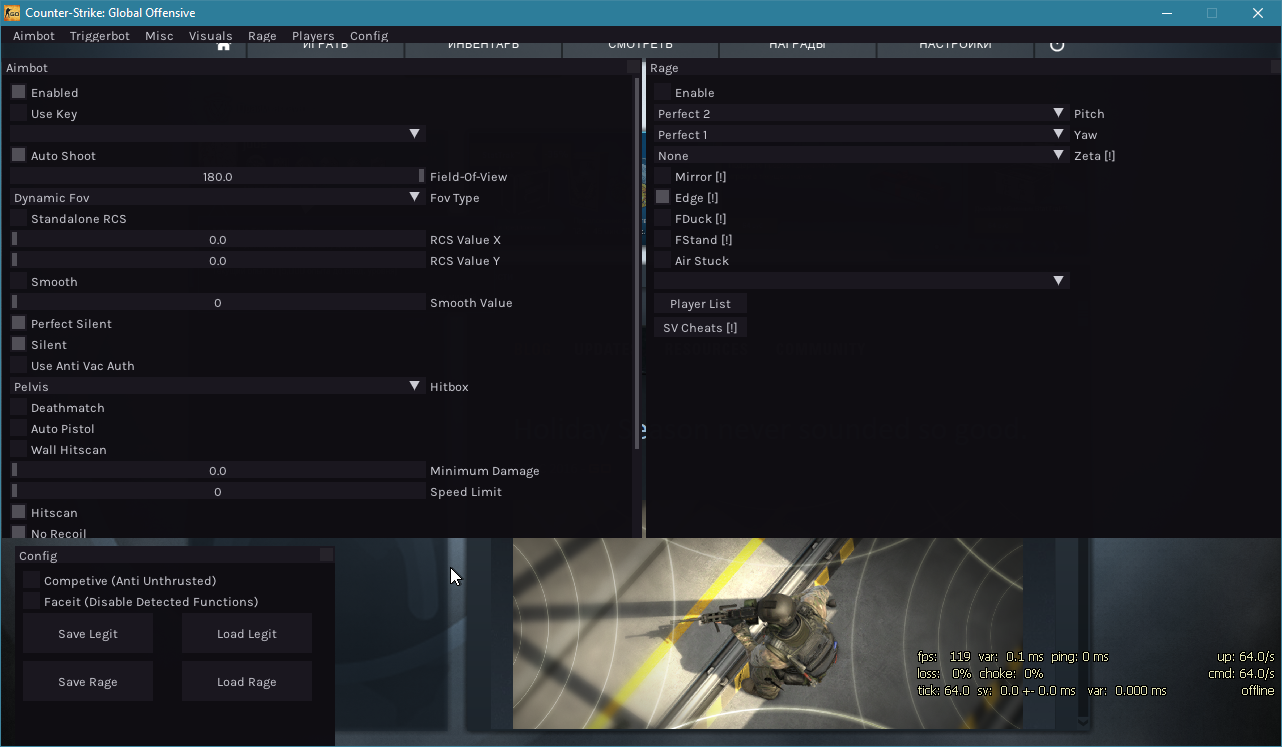Toggle the Silent checkbox
Screen dimensions: 1282x747
pyautogui.click(x=18, y=344)
